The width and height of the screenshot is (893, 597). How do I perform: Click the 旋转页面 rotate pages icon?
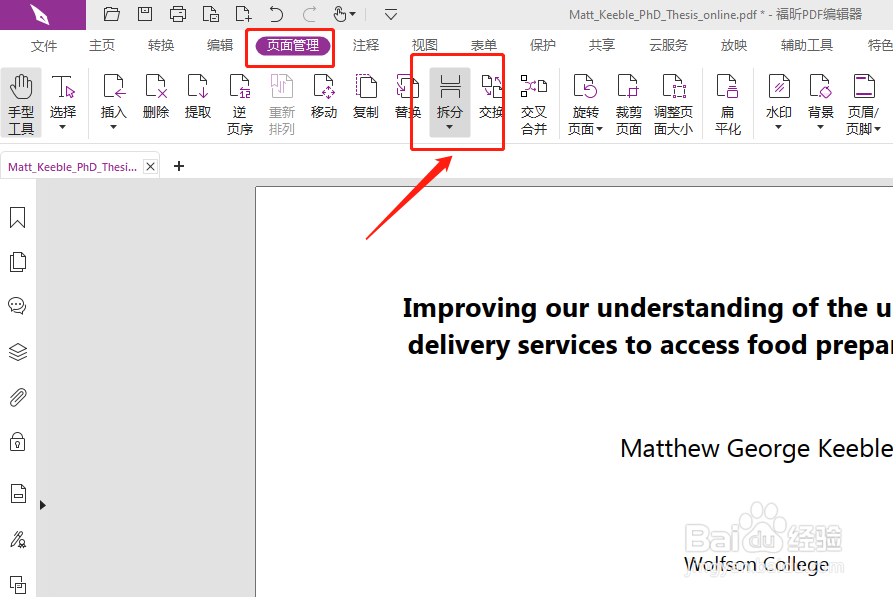(585, 86)
